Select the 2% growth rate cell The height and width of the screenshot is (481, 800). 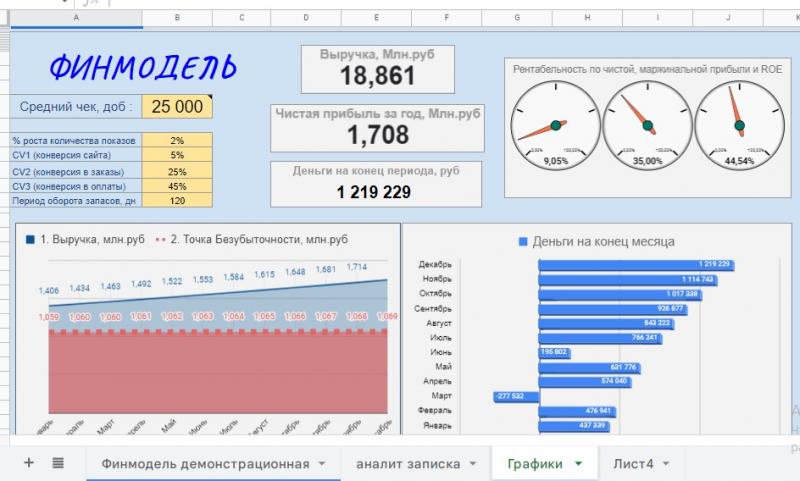[177, 140]
